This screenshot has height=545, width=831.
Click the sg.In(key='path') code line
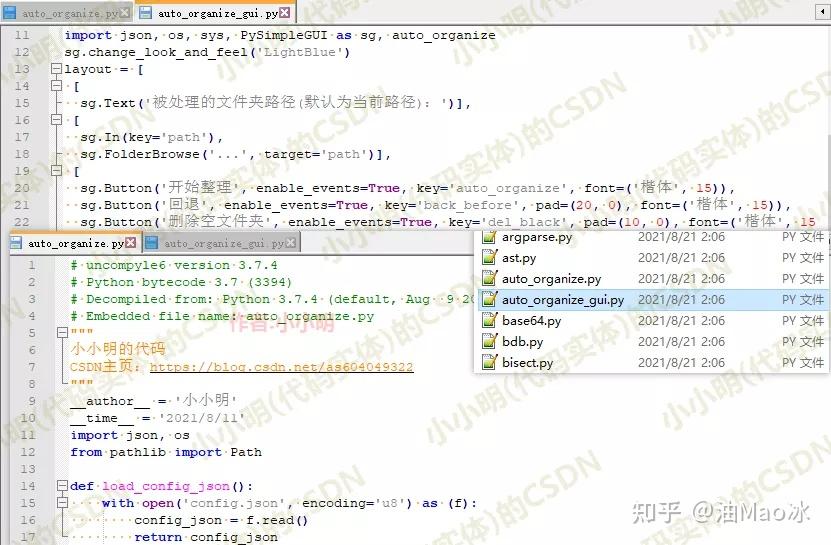pos(152,137)
